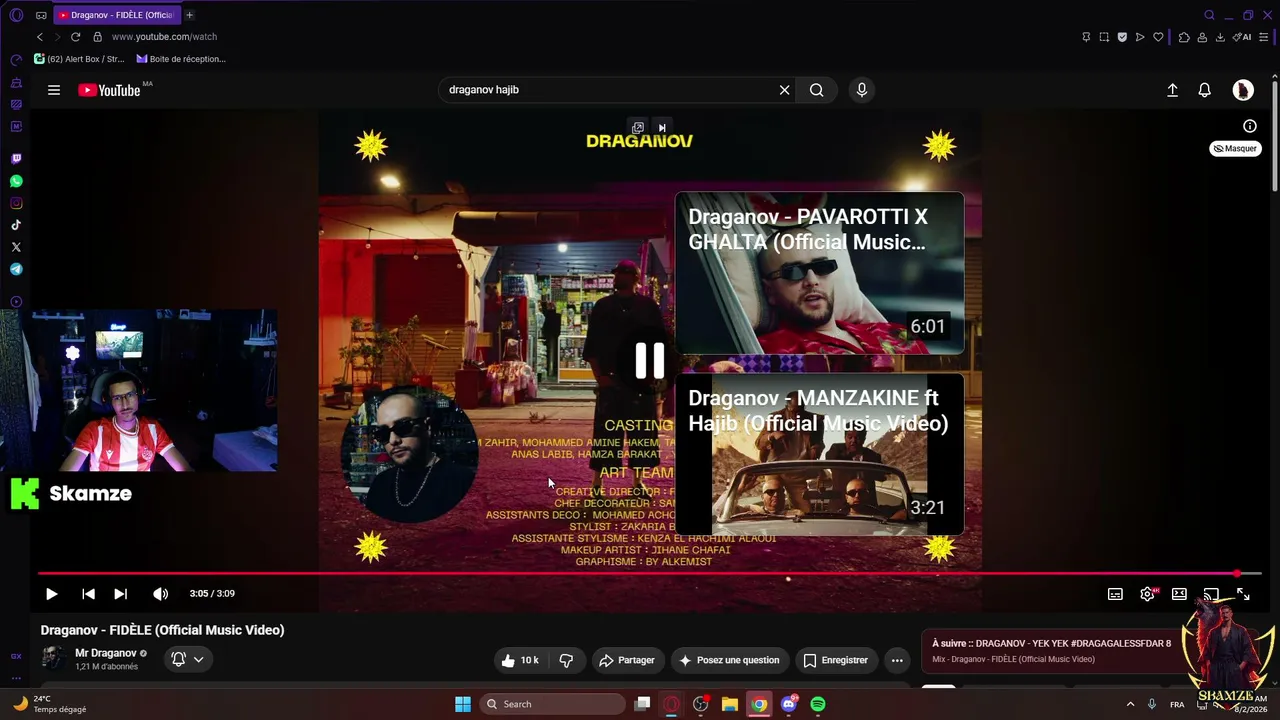Show hidden system tray icons

(1130, 704)
